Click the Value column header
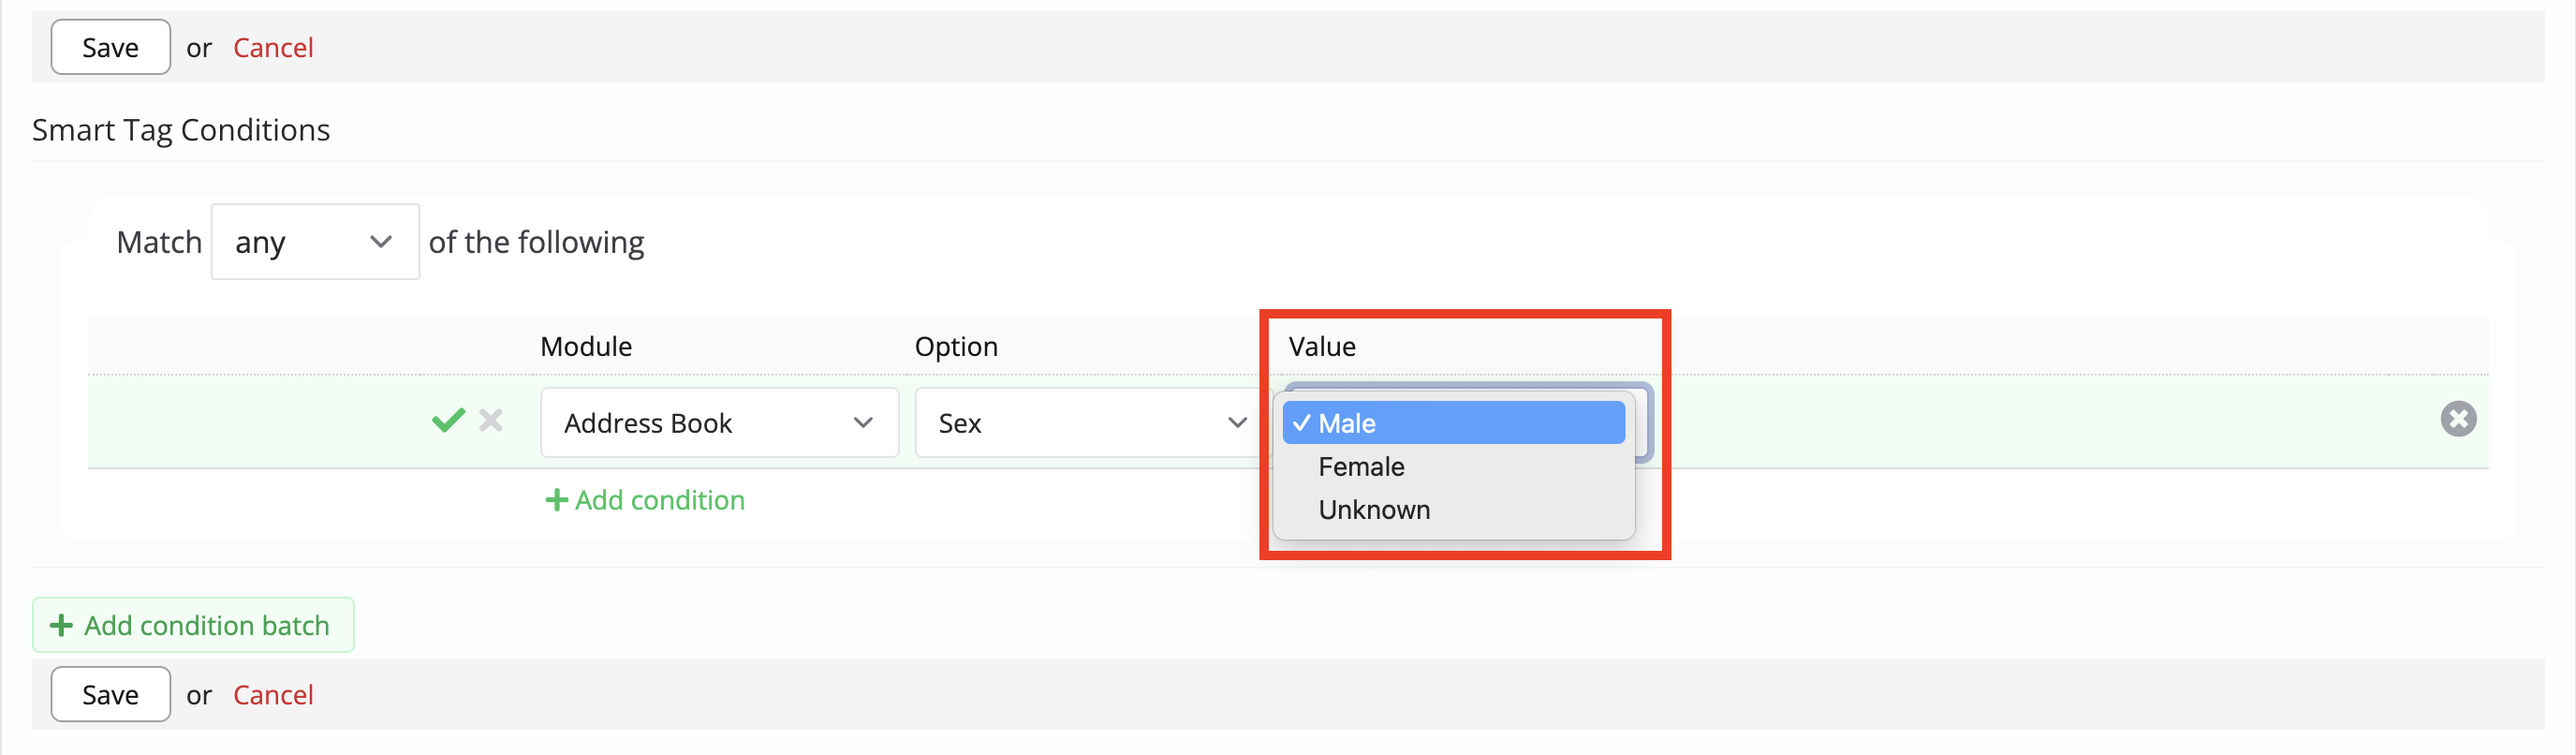The image size is (2576, 755). click(1322, 346)
